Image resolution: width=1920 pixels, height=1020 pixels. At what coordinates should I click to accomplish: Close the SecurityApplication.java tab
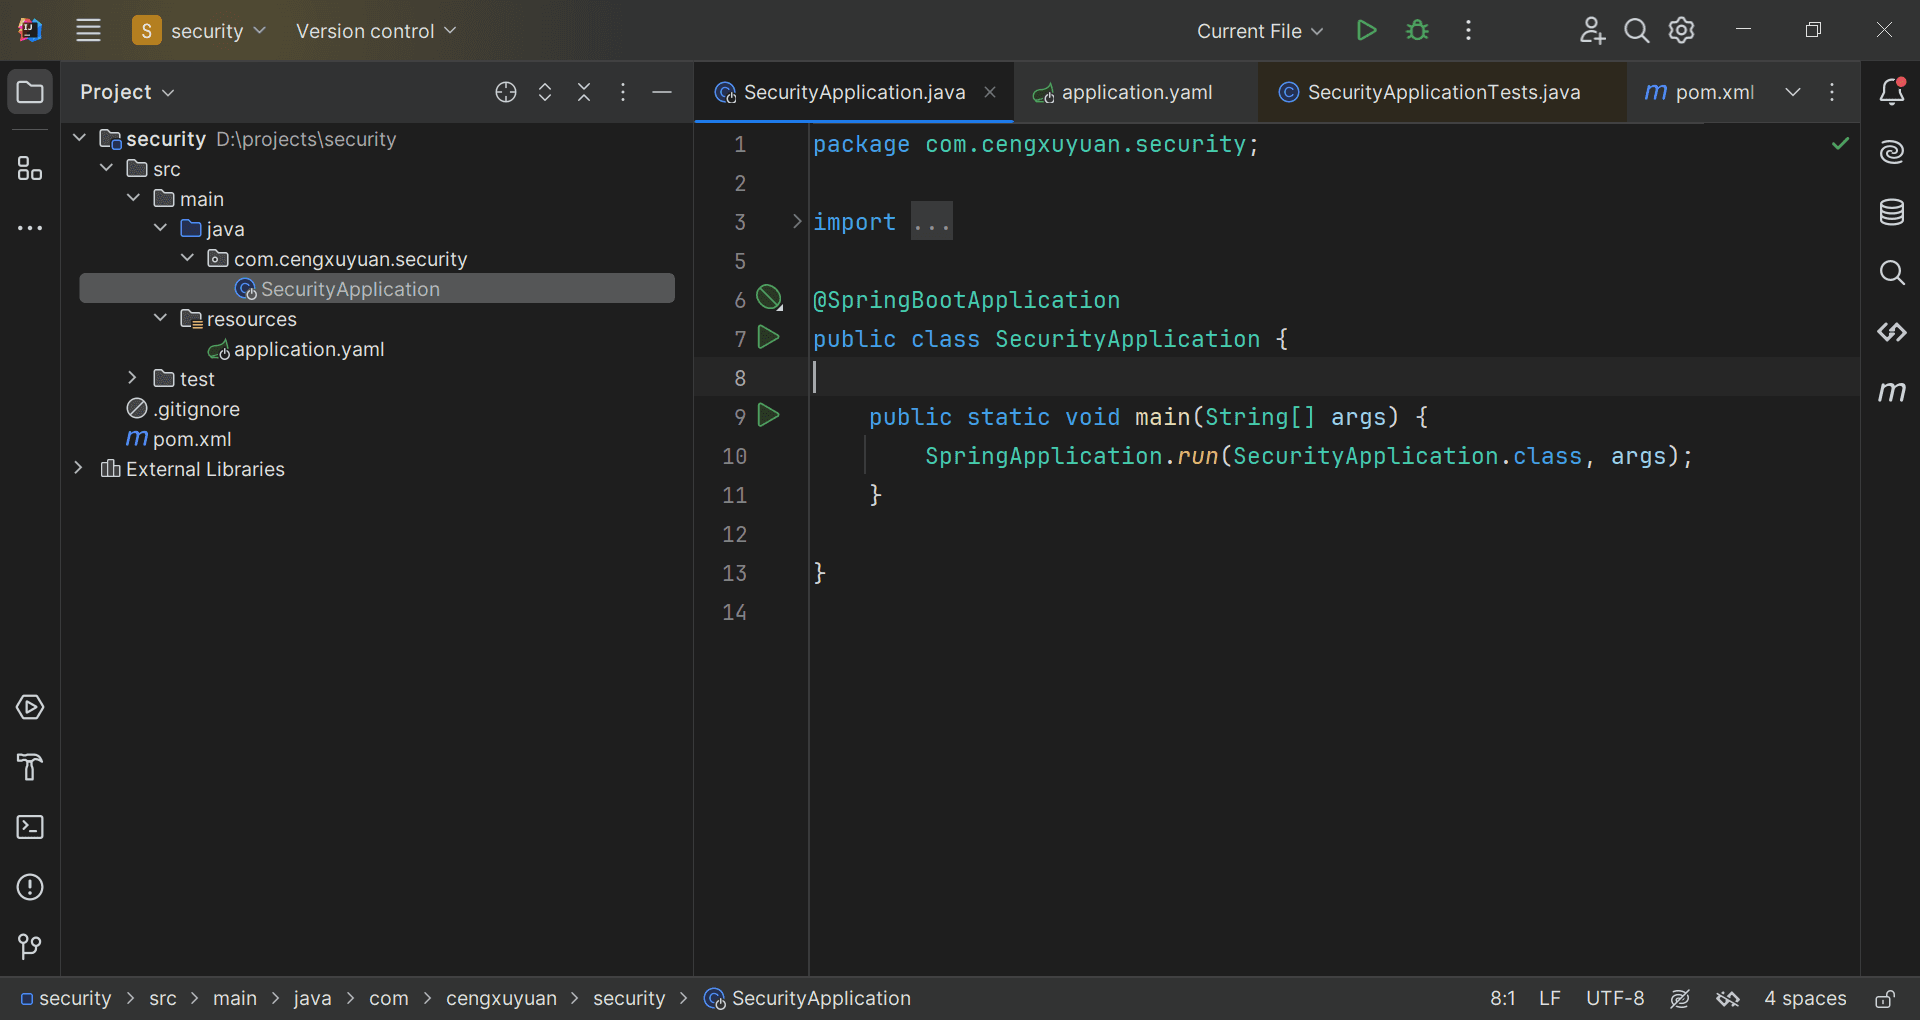pos(990,92)
